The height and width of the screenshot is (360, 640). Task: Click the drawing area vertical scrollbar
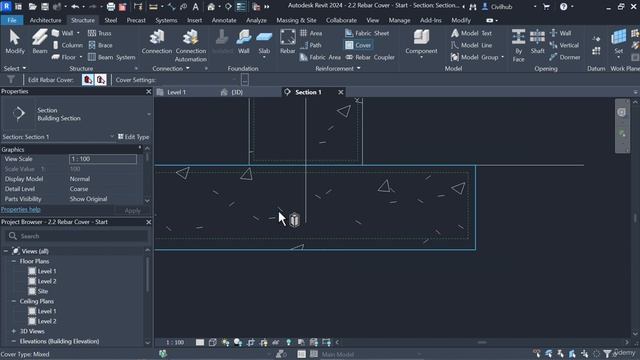pos(636,218)
